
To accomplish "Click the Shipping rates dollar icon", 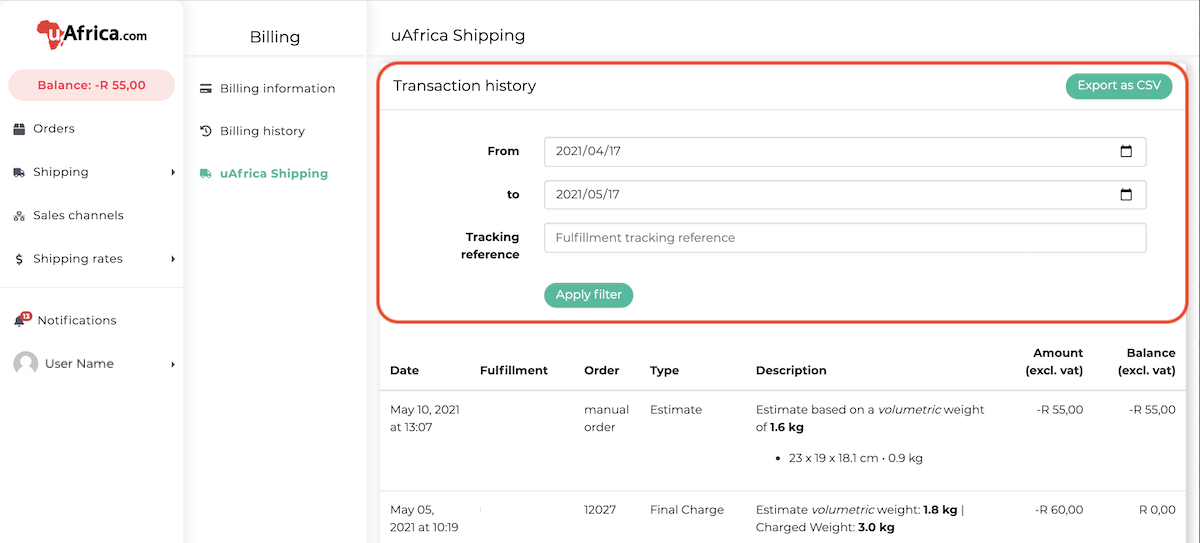I will (x=19, y=259).
